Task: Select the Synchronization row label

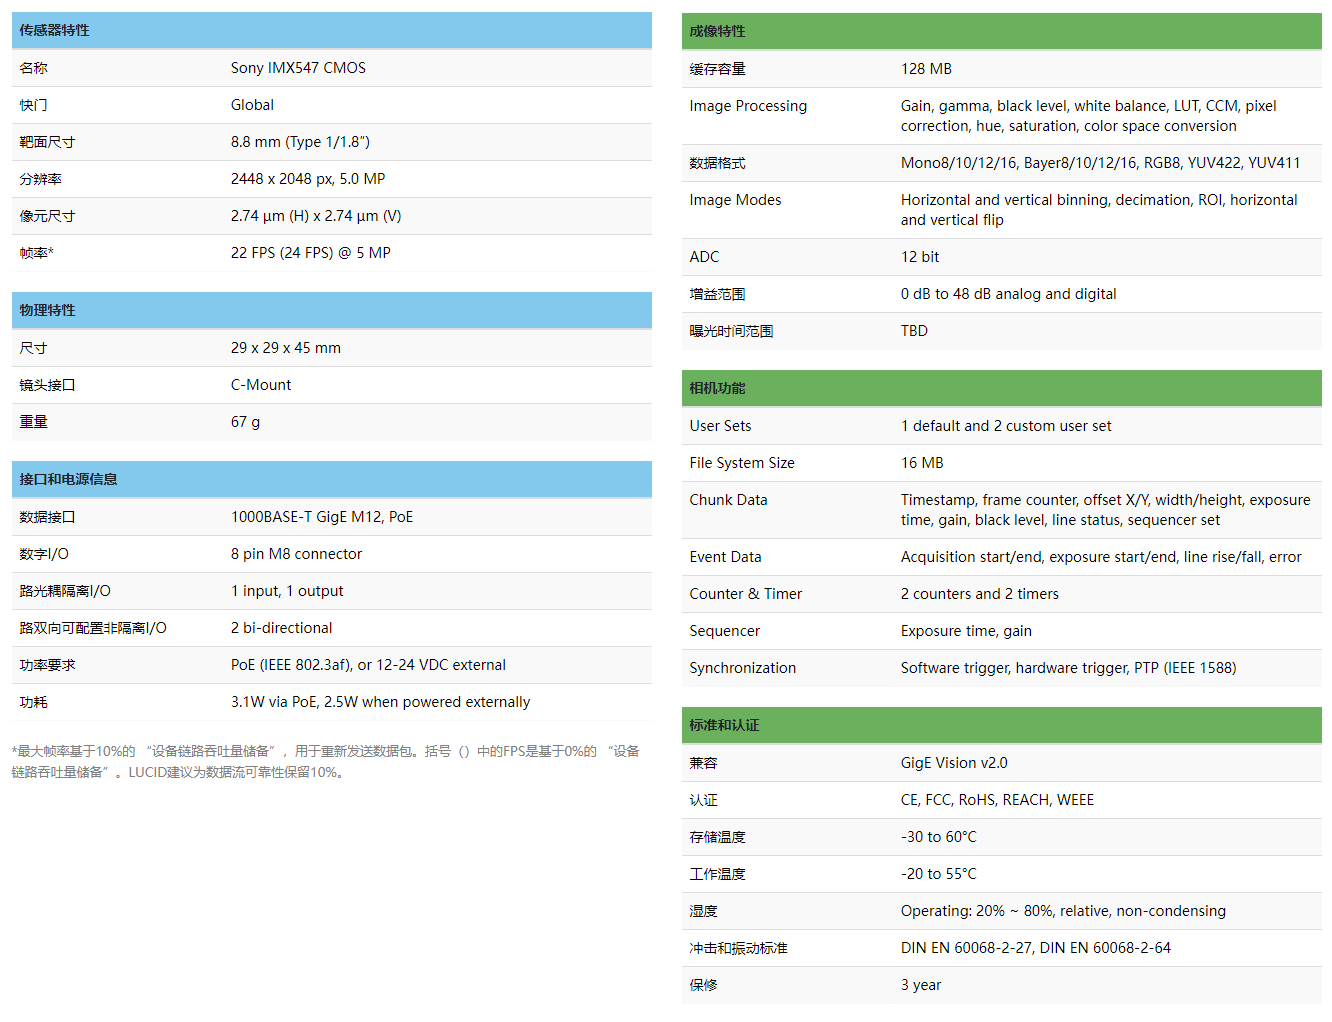Action: click(742, 668)
